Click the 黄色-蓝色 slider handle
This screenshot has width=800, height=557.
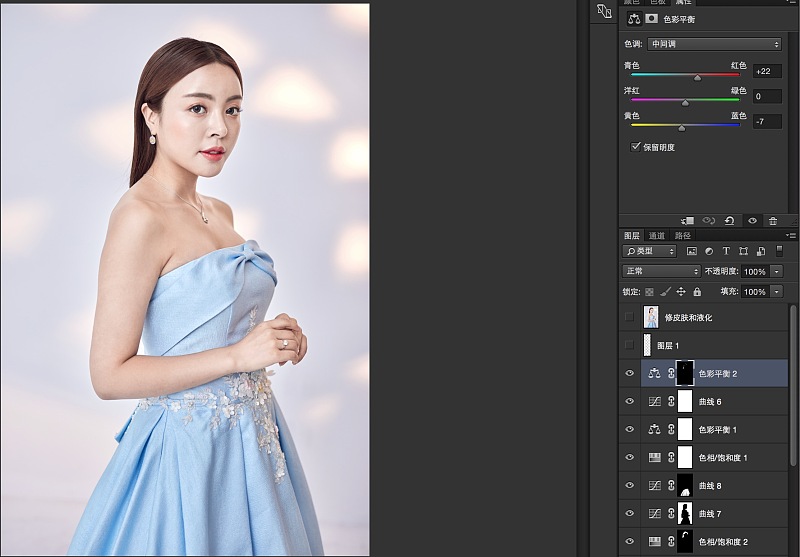tap(682, 128)
